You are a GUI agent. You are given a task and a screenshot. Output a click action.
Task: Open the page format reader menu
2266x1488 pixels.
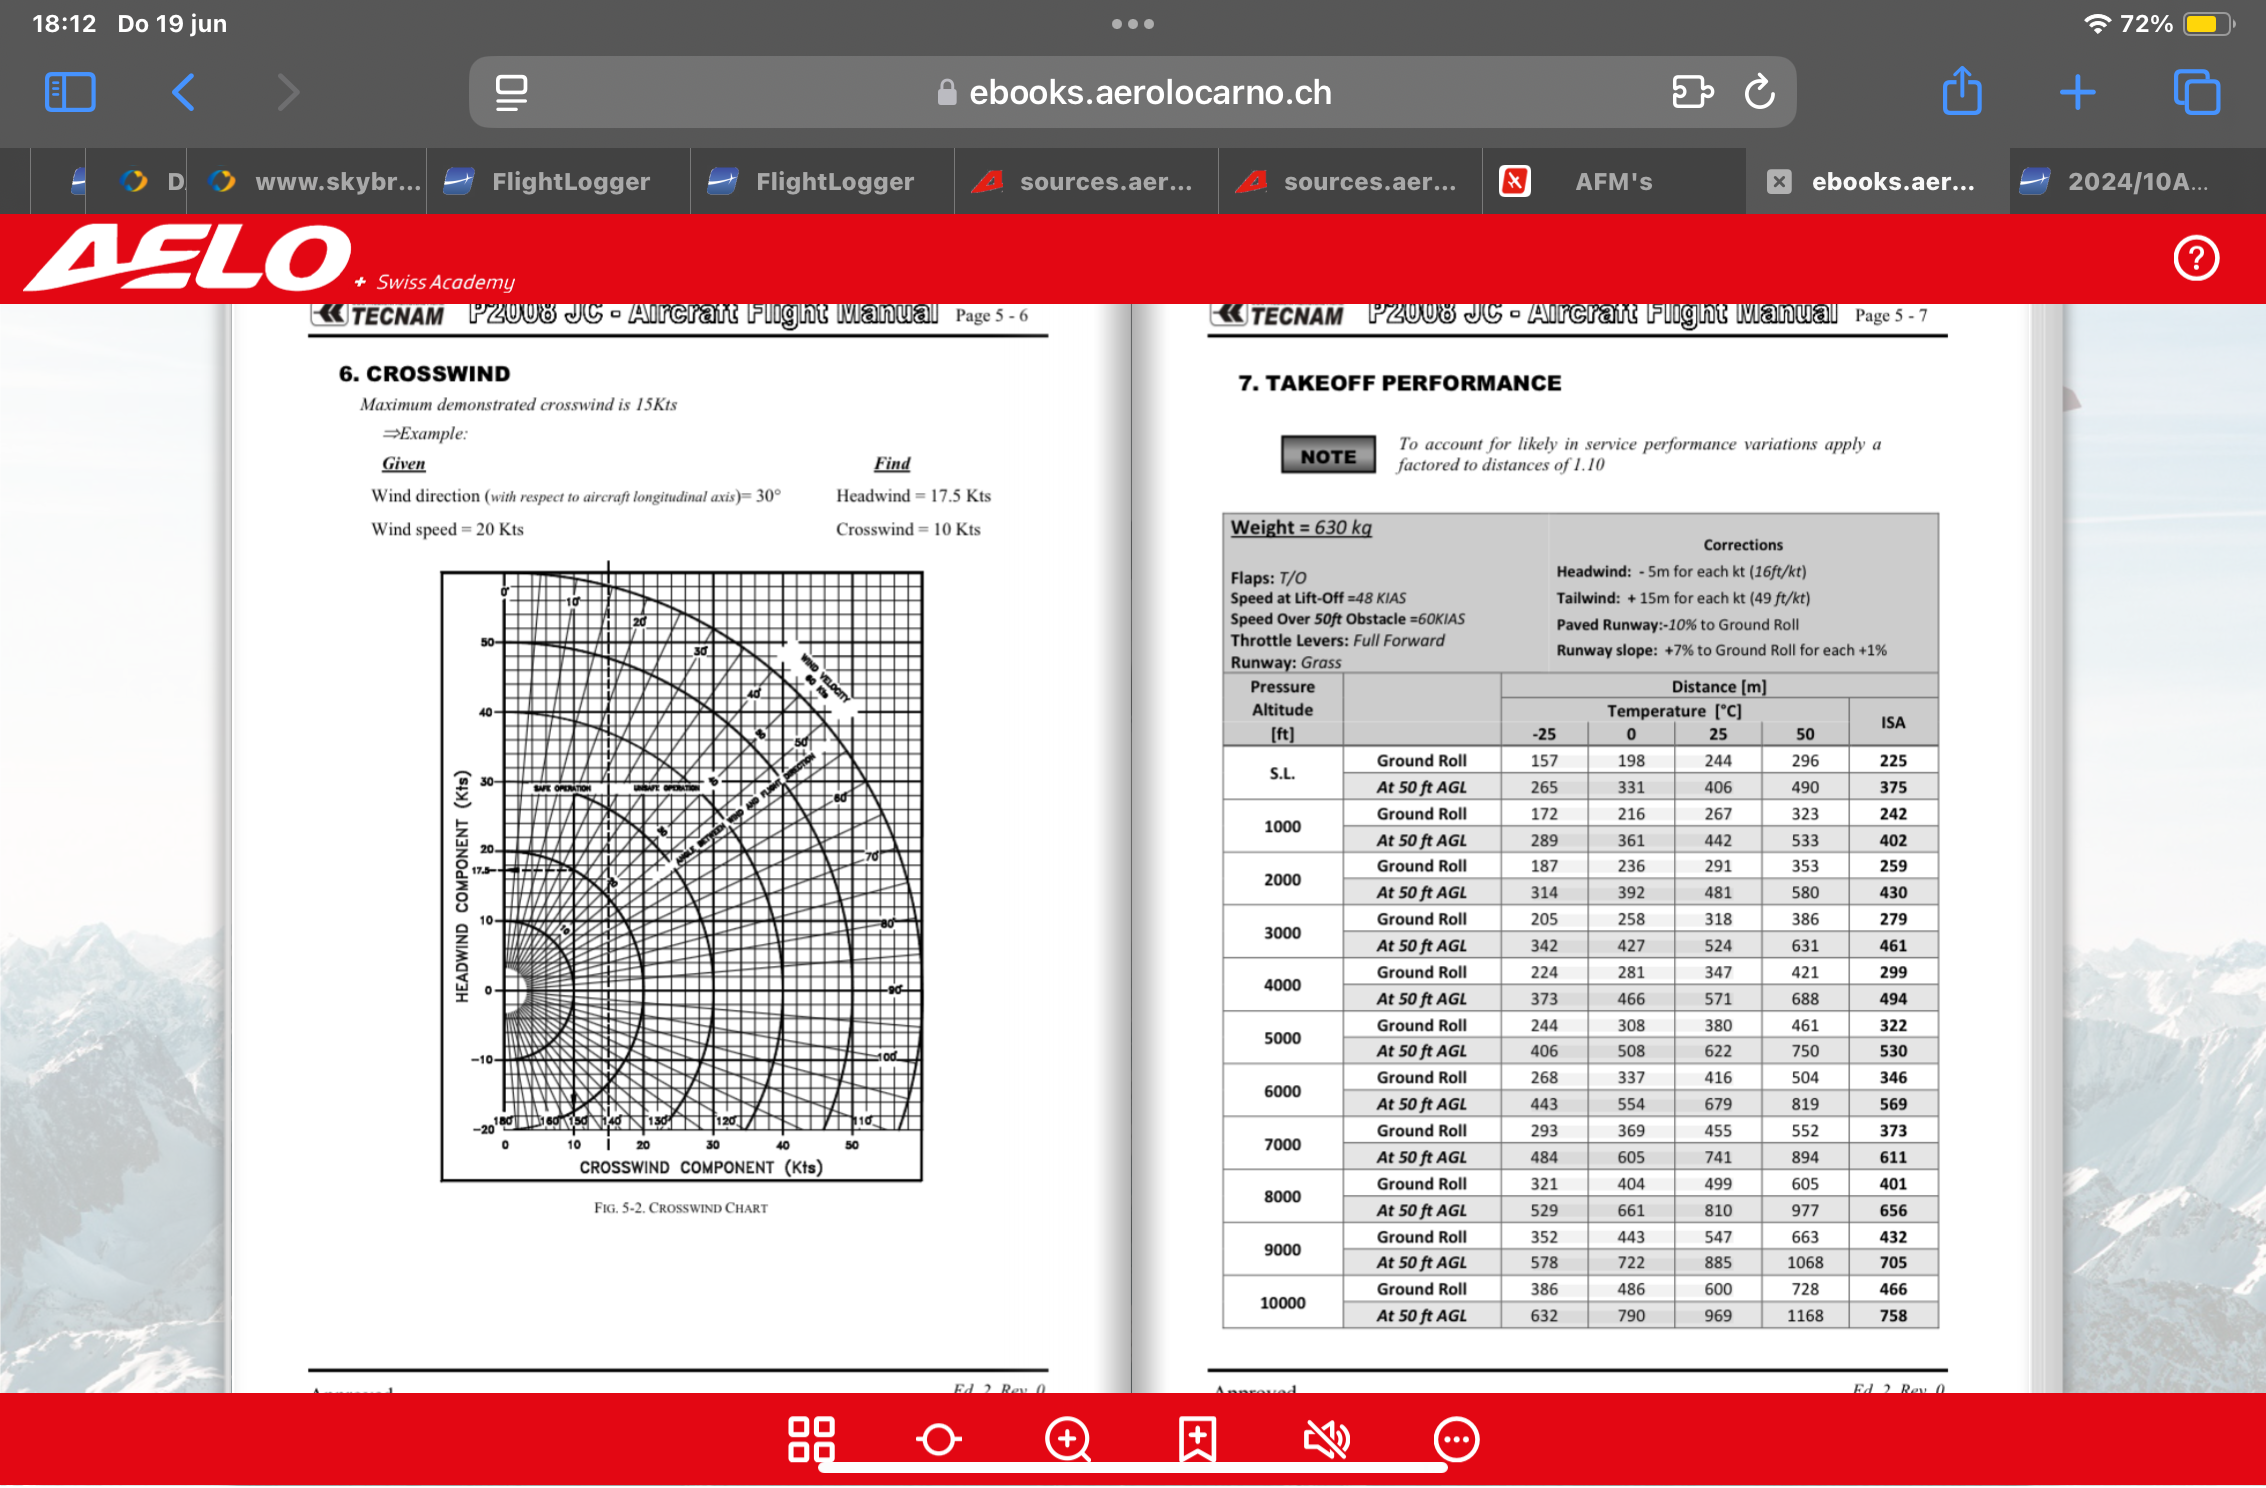511,92
